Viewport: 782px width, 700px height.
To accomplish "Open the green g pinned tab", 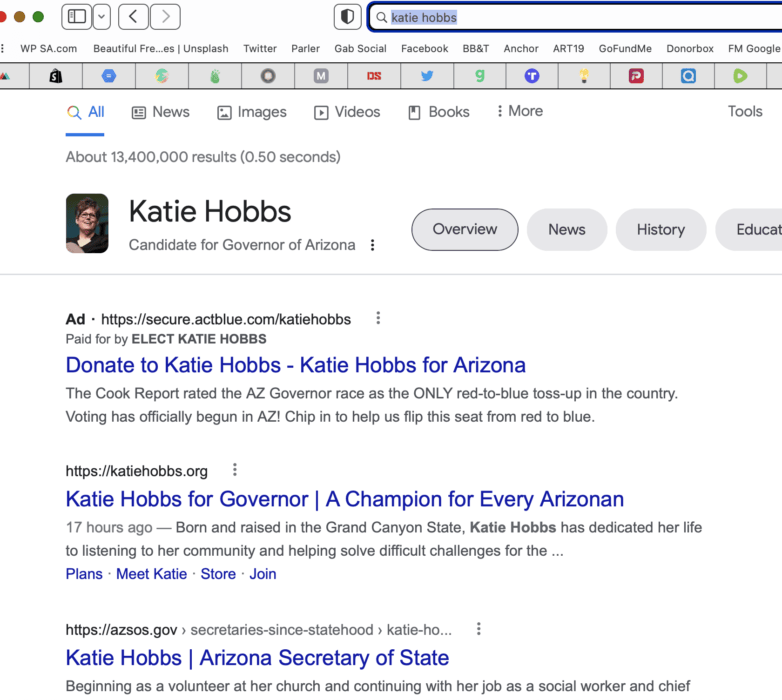I will [x=480, y=76].
